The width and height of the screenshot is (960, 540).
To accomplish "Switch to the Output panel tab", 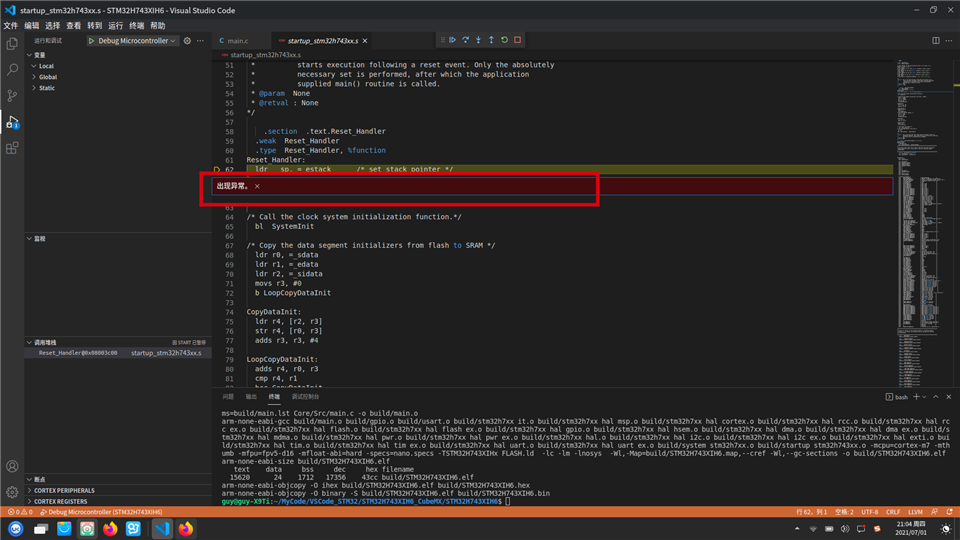I will click(251, 397).
